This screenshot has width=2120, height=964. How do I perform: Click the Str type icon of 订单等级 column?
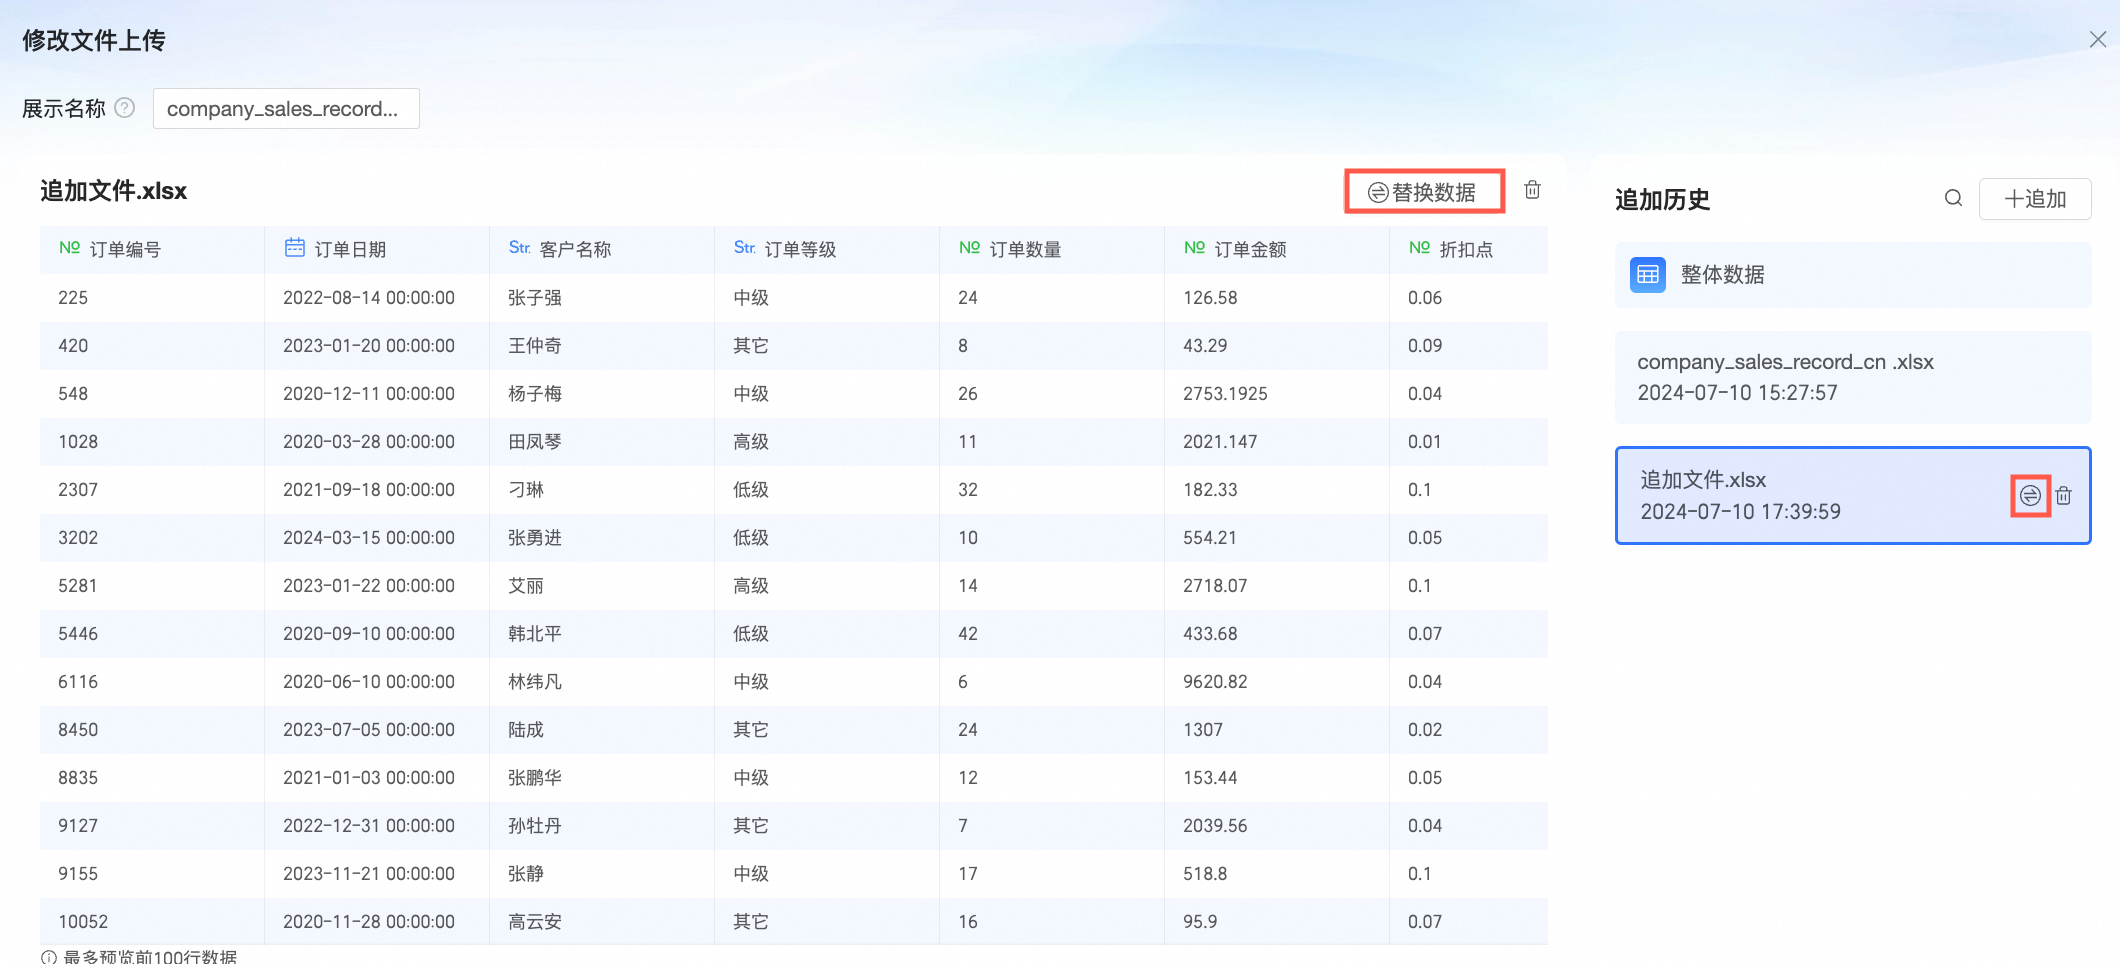pyautogui.click(x=744, y=248)
